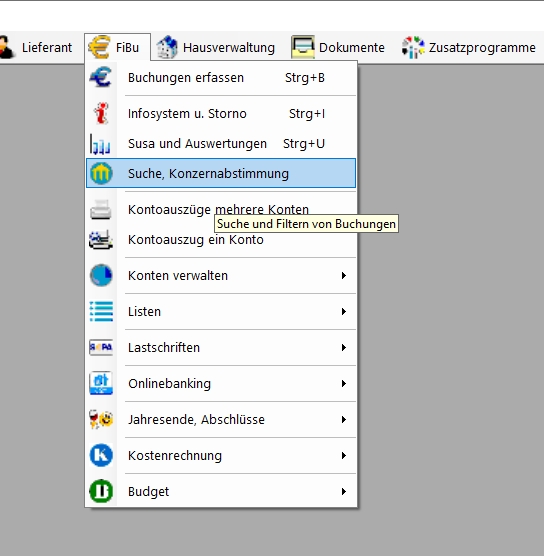Click the list icon beside Listen
The width and height of the screenshot is (544, 556).
click(101, 311)
